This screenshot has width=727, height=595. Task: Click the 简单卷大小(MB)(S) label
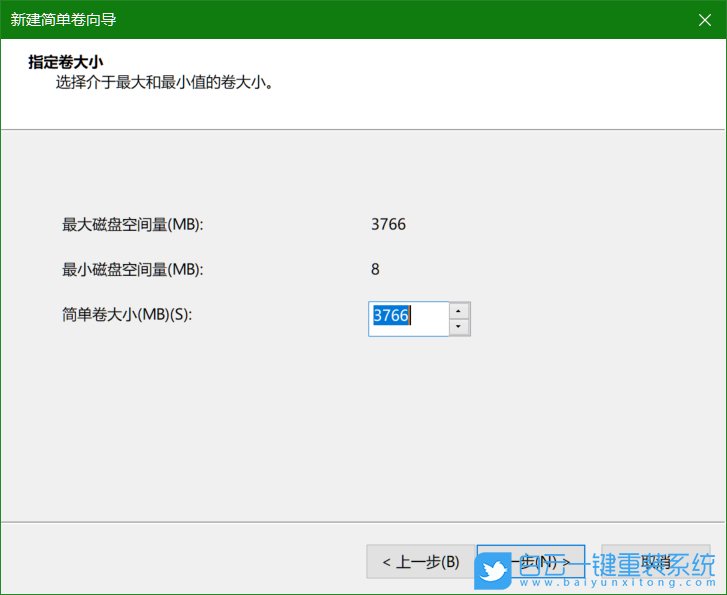pos(127,315)
